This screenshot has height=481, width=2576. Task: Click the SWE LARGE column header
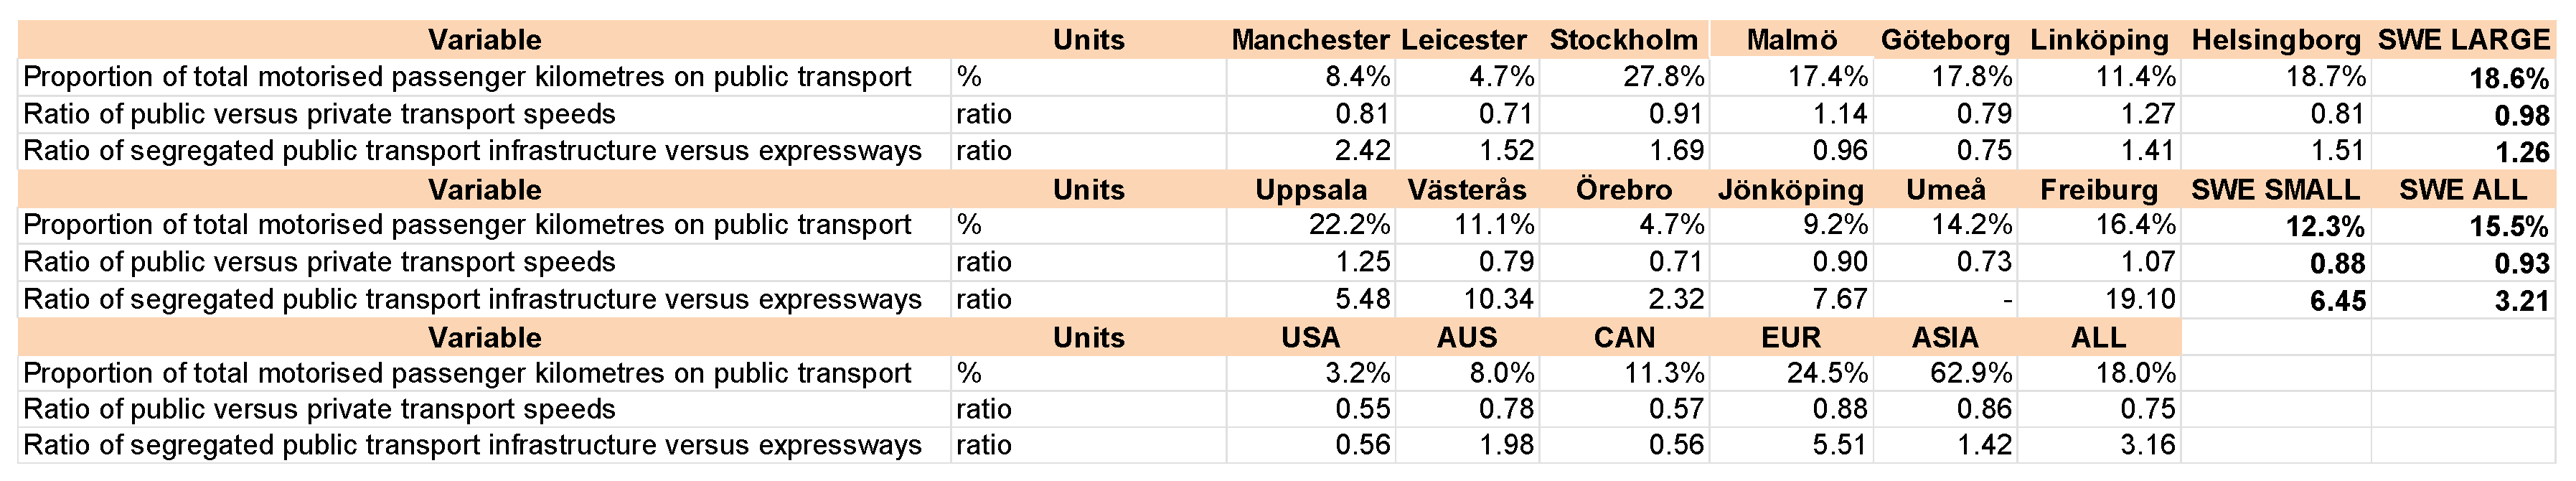pos(2463,40)
